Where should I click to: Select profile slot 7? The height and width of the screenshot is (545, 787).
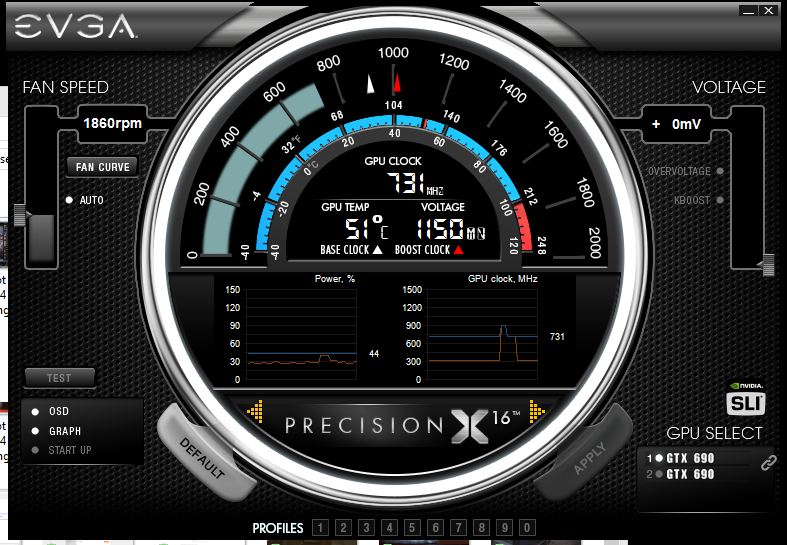click(458, 527)
